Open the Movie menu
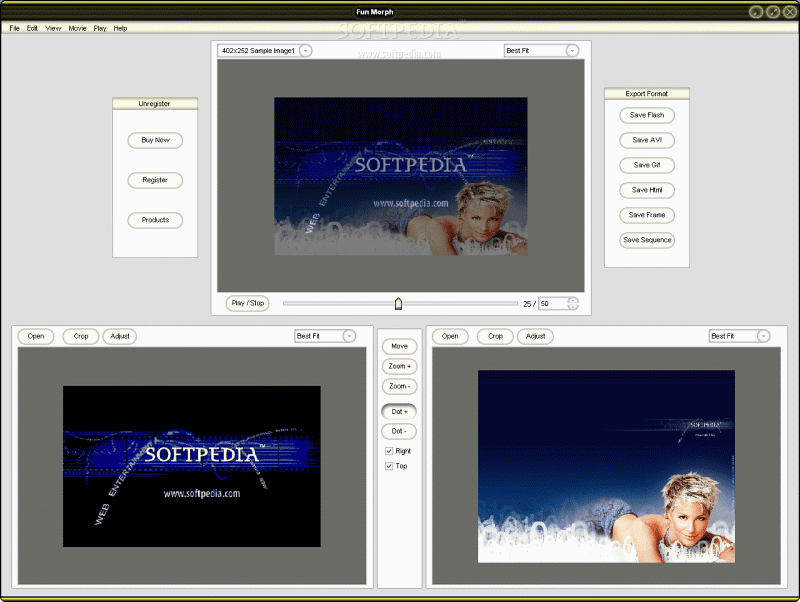 [78, 29]
